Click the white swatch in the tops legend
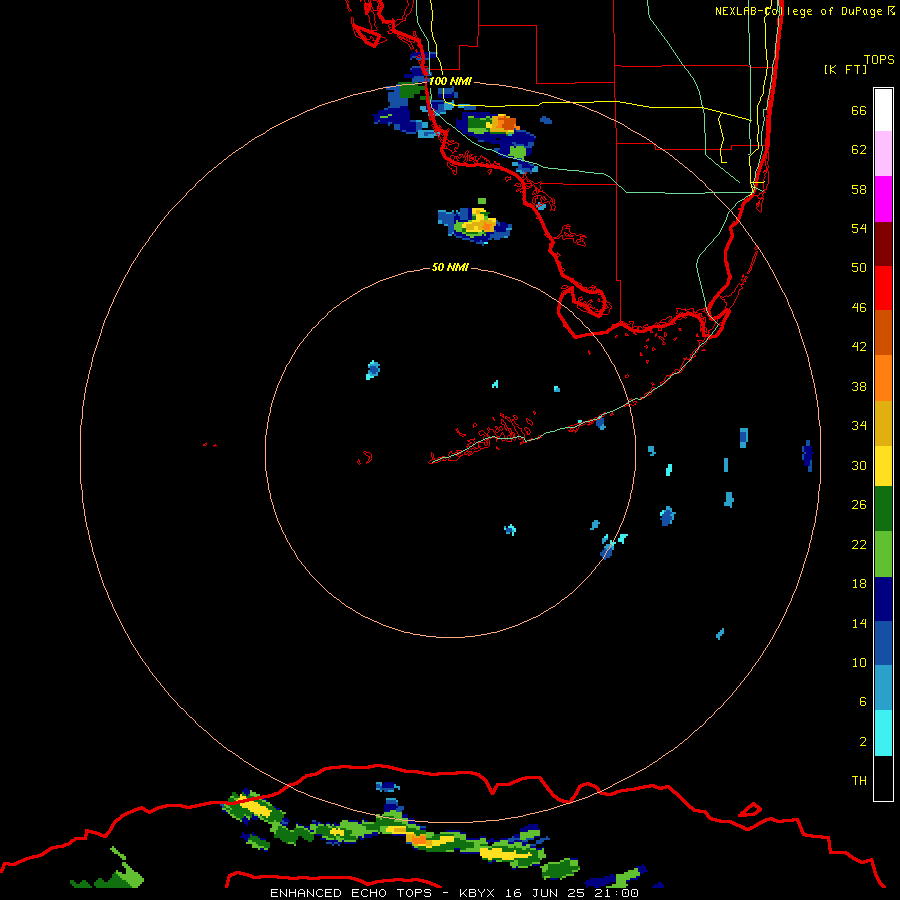Screen dimensions: 900x900 point(883,110)
